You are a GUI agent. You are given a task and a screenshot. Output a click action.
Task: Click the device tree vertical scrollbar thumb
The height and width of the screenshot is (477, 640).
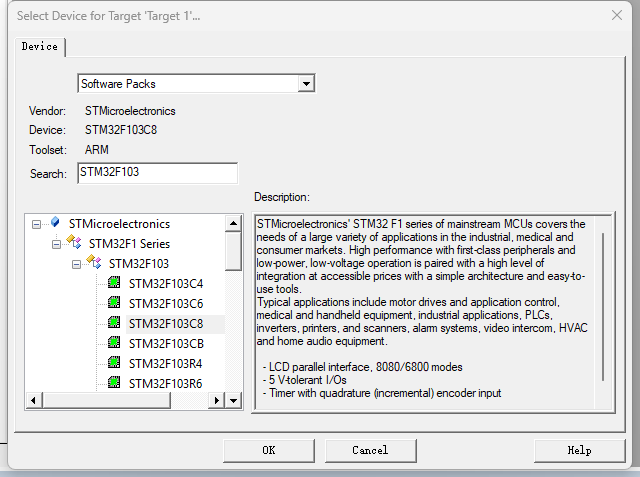coord(233,251)
